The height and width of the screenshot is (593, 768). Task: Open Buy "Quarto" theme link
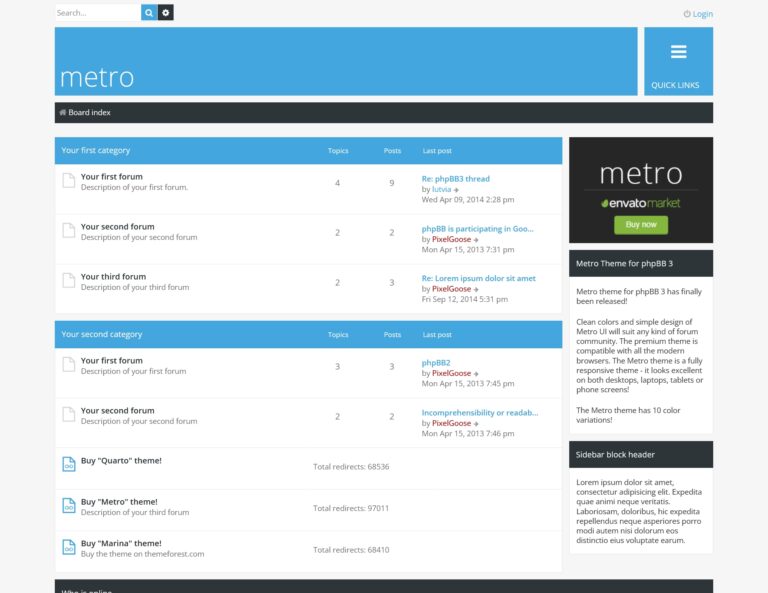(x=121, y=461)
